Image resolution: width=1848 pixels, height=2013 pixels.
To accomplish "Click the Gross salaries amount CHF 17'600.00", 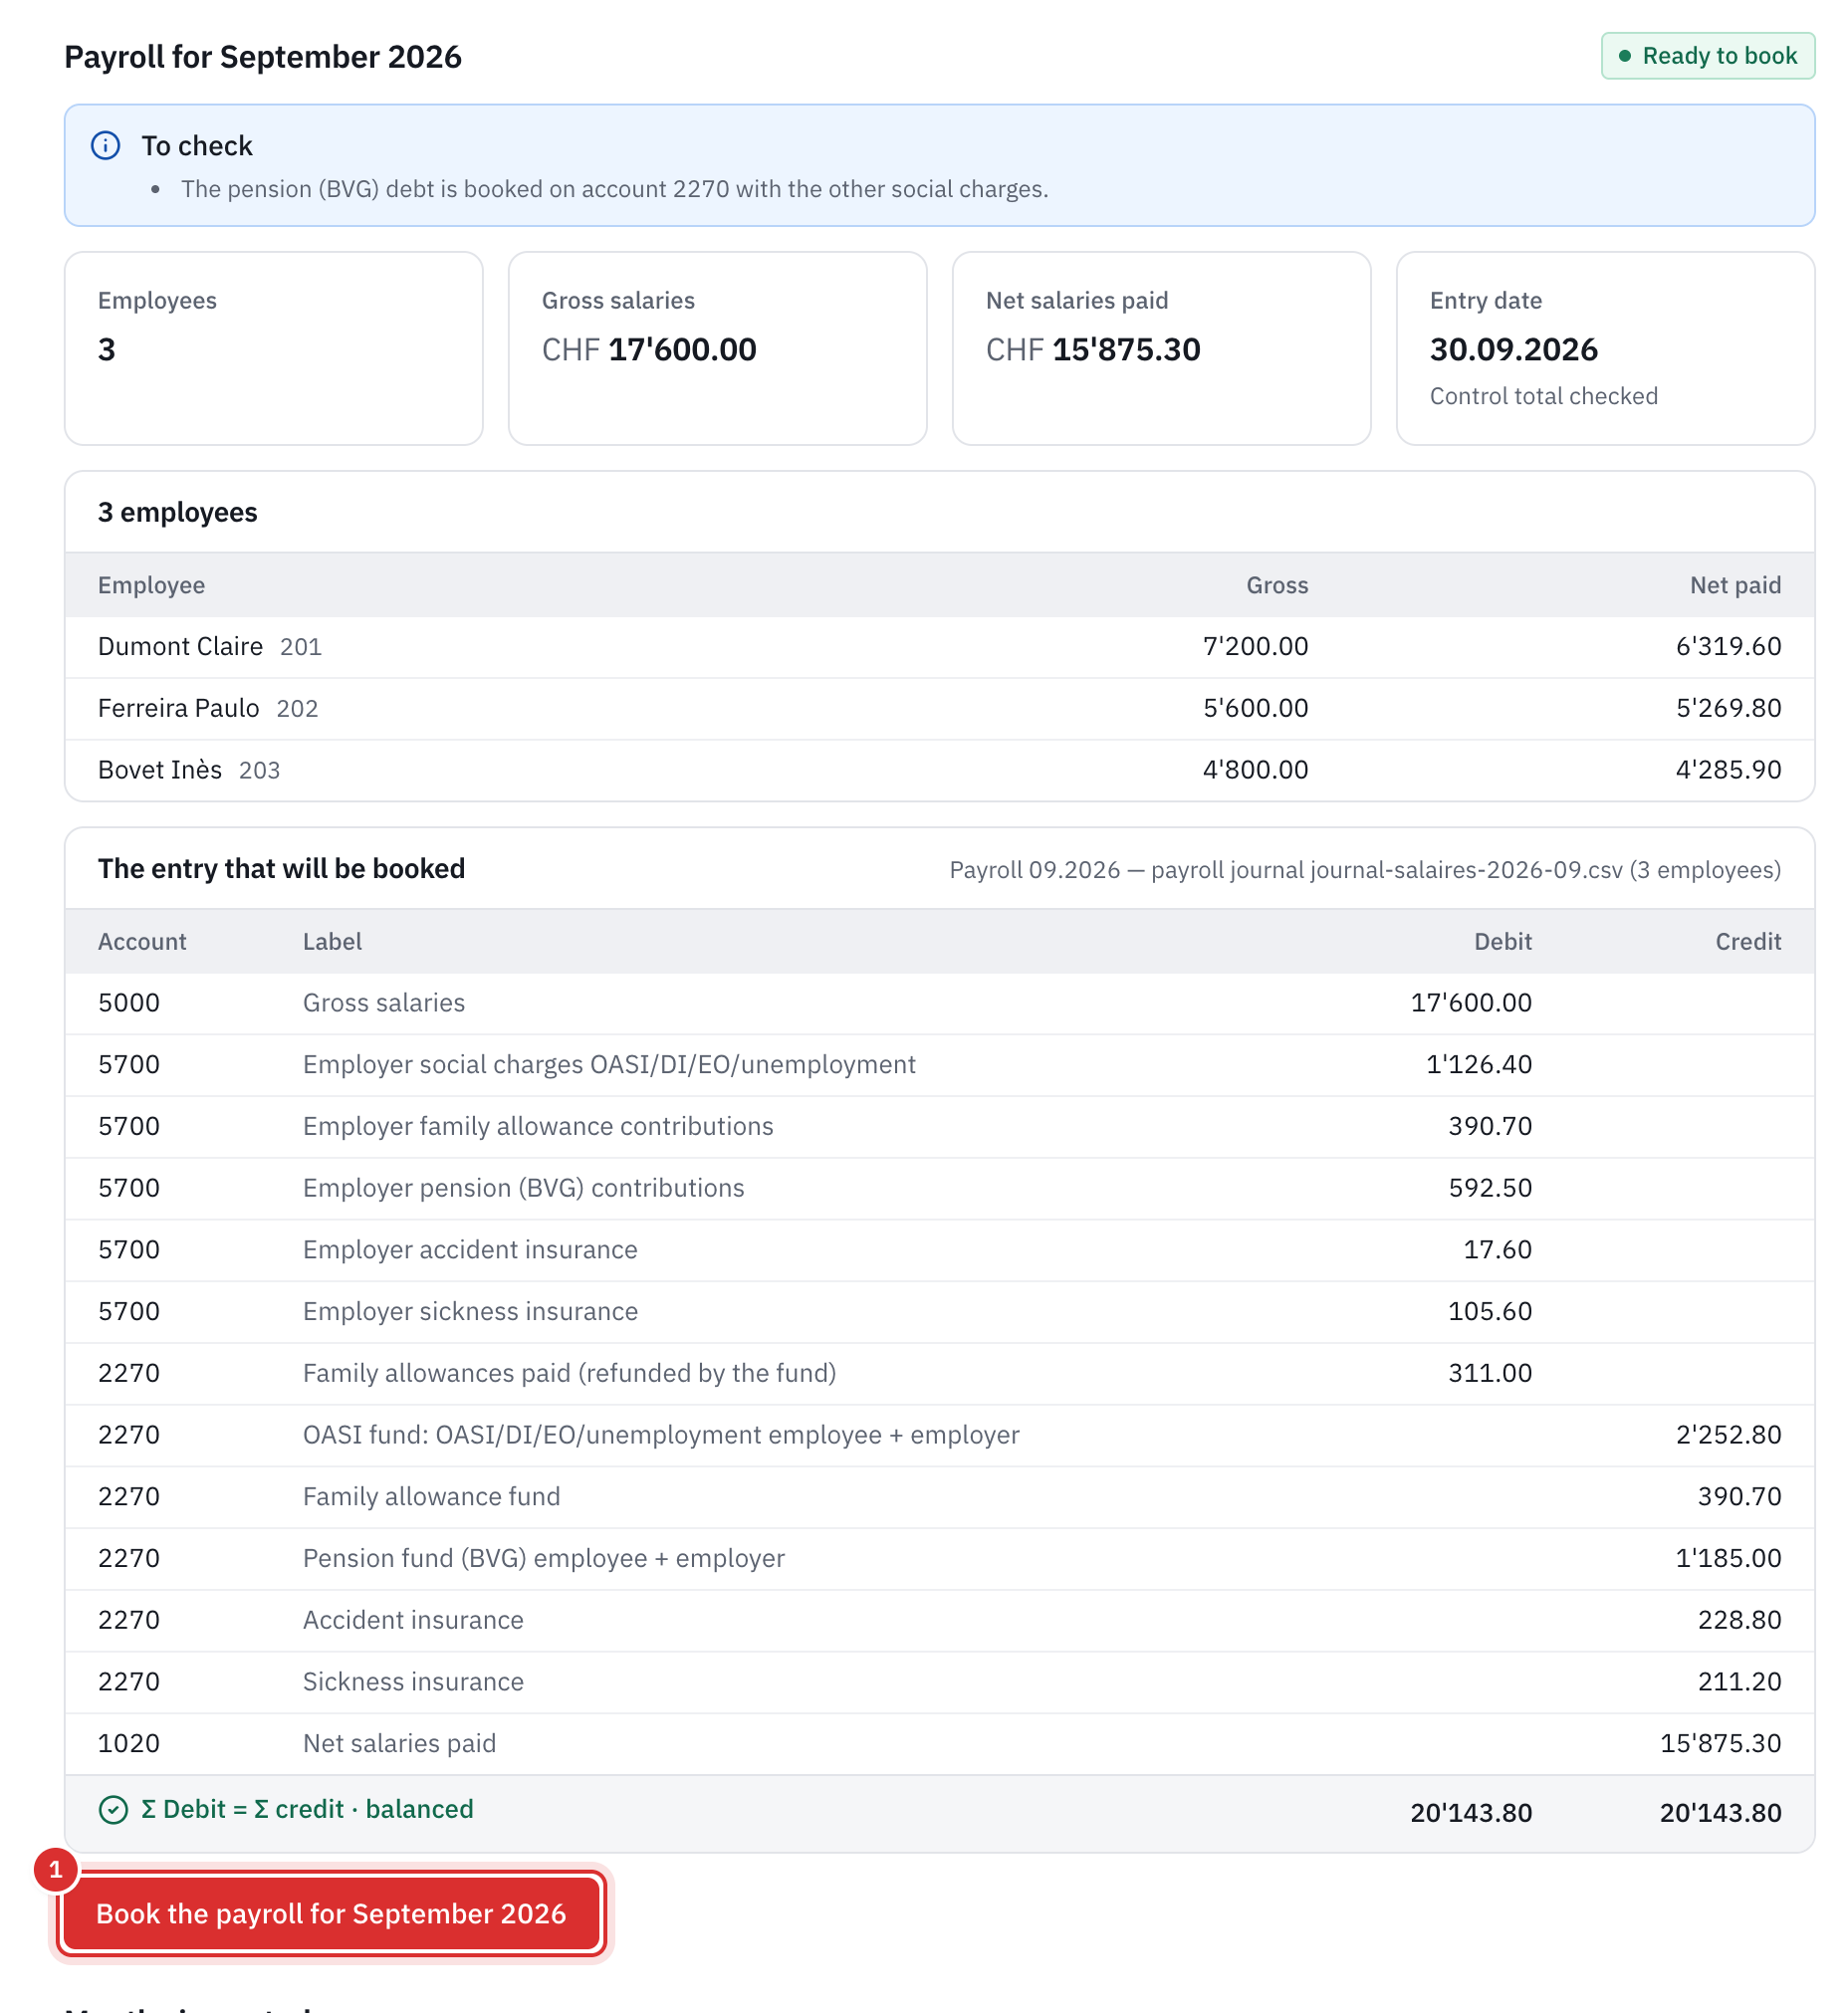I will pyautogui.click(x=649, y=349).
